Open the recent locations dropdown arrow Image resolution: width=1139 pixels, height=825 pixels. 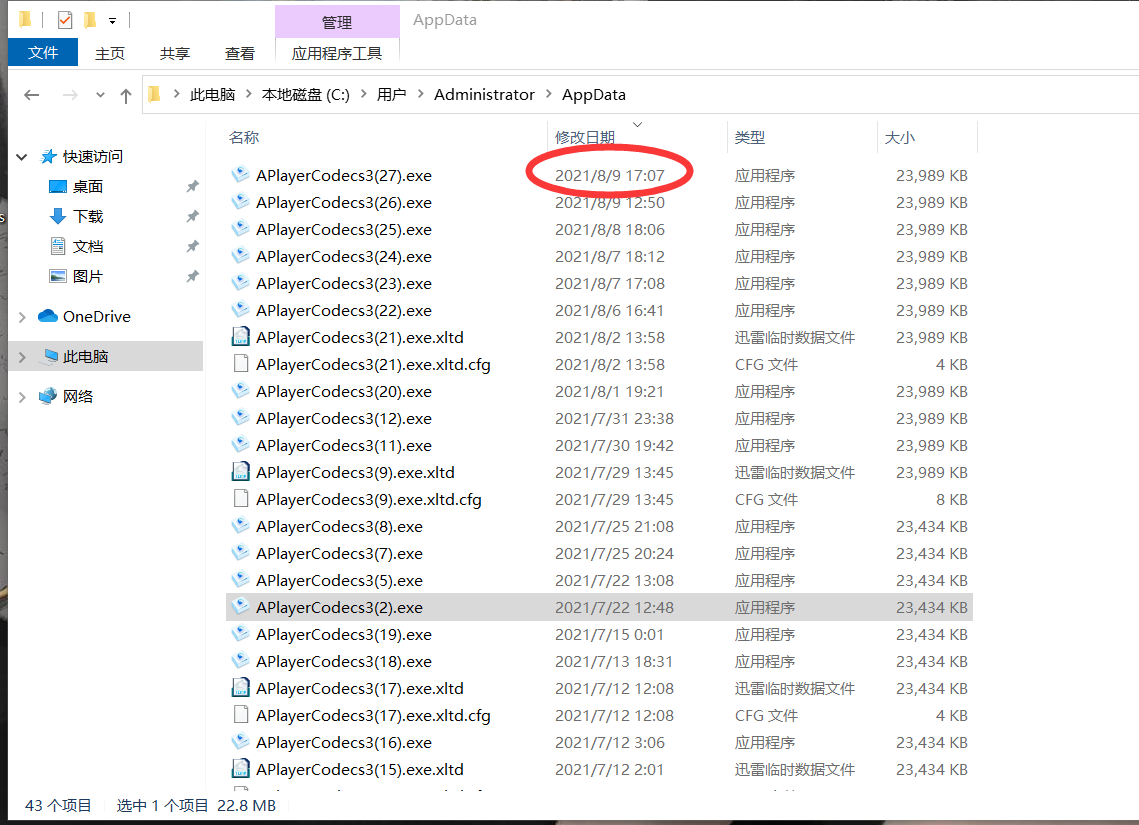[100, 95]
